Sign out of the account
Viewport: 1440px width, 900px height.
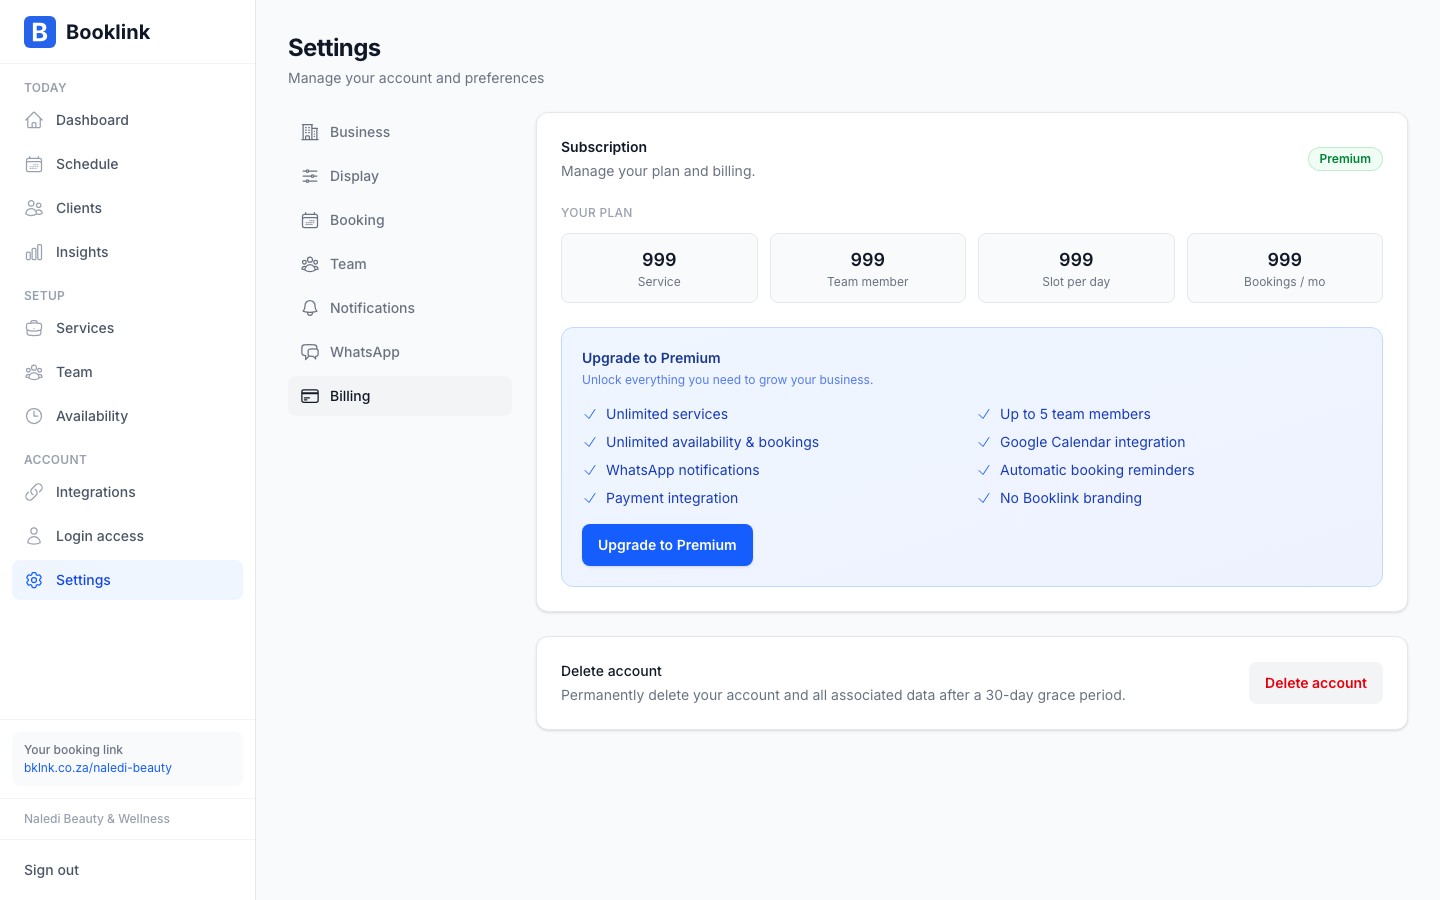click(52, 870)
